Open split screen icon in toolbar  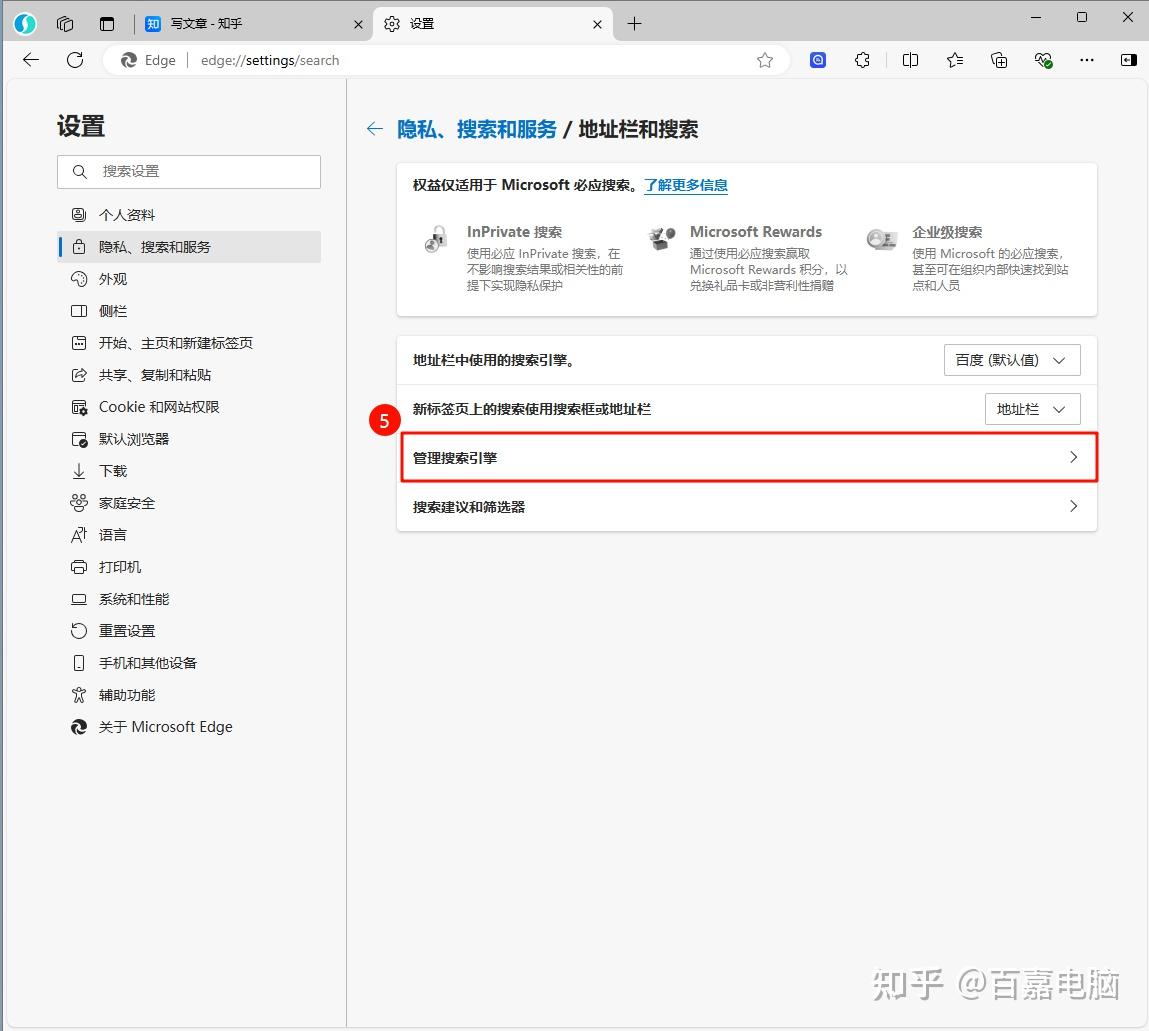(910, 60)
